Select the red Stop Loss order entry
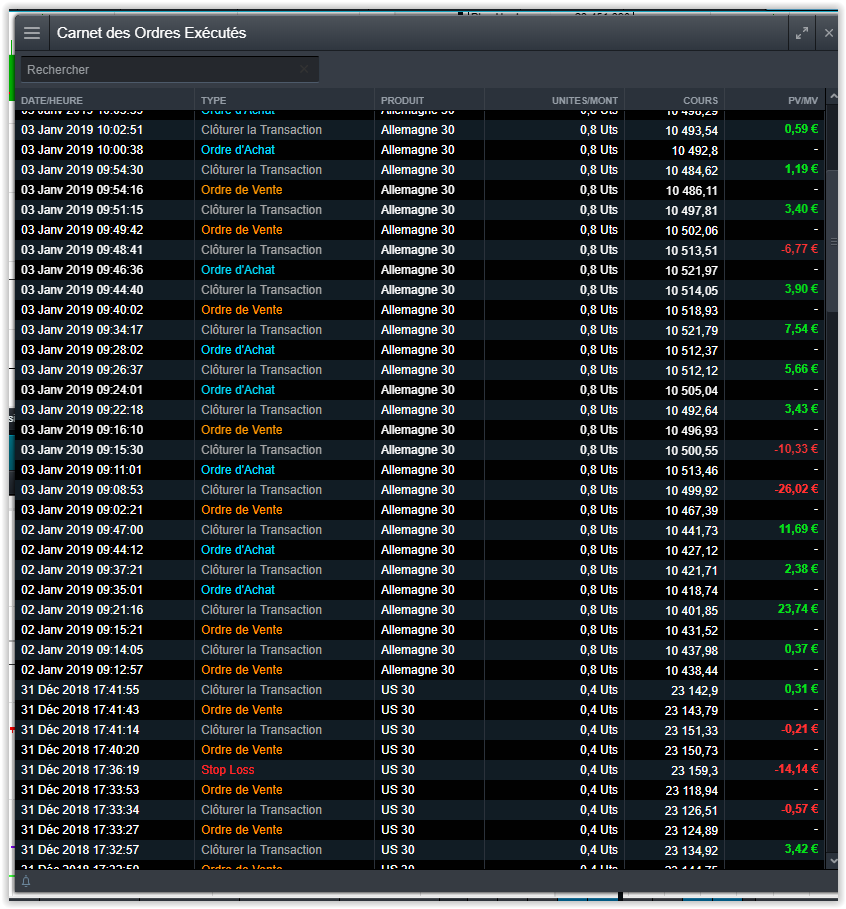846x909 pixels. [x=228, y=770]
